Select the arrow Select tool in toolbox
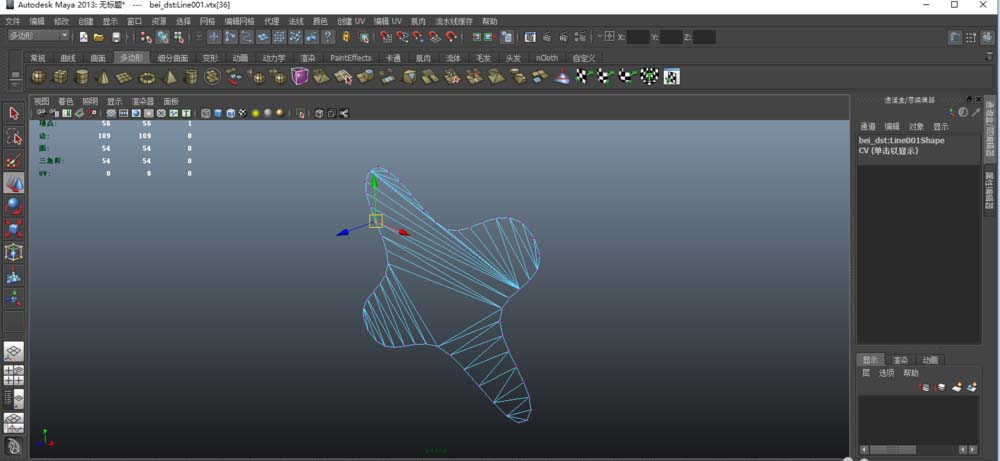 point(14,113)
